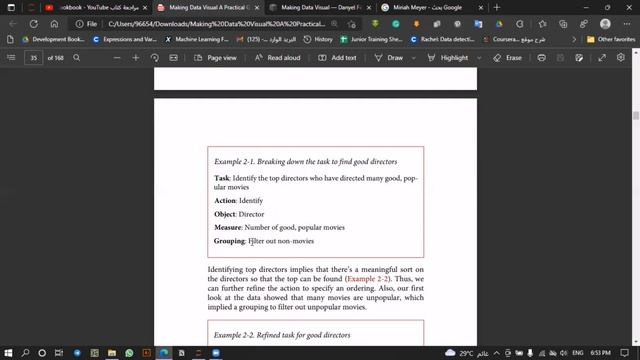Switch to the Making Data Visual A Practical tab
Viewport: 640px width, 360px height.
[x=208, y=8]
